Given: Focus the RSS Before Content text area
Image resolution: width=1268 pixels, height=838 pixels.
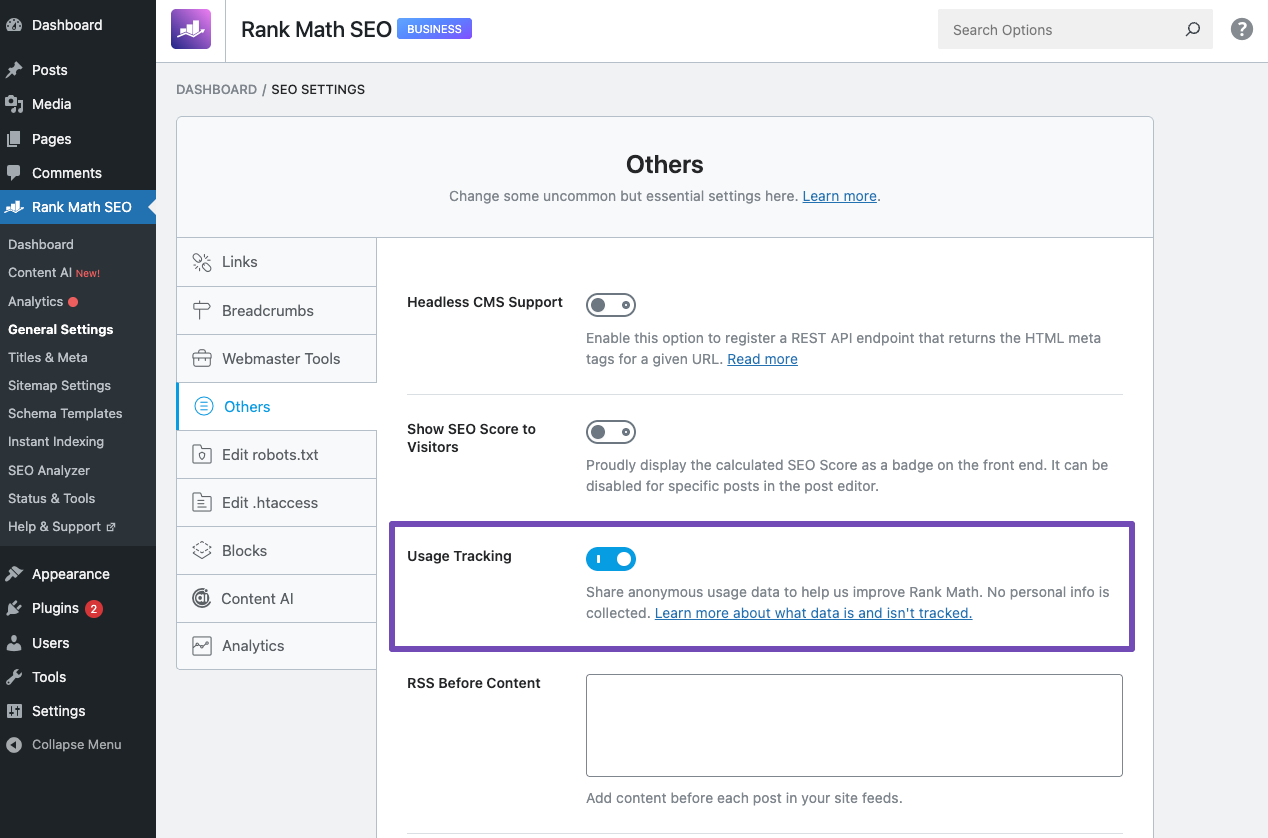Looking at the screenshot, I should 854,725.
